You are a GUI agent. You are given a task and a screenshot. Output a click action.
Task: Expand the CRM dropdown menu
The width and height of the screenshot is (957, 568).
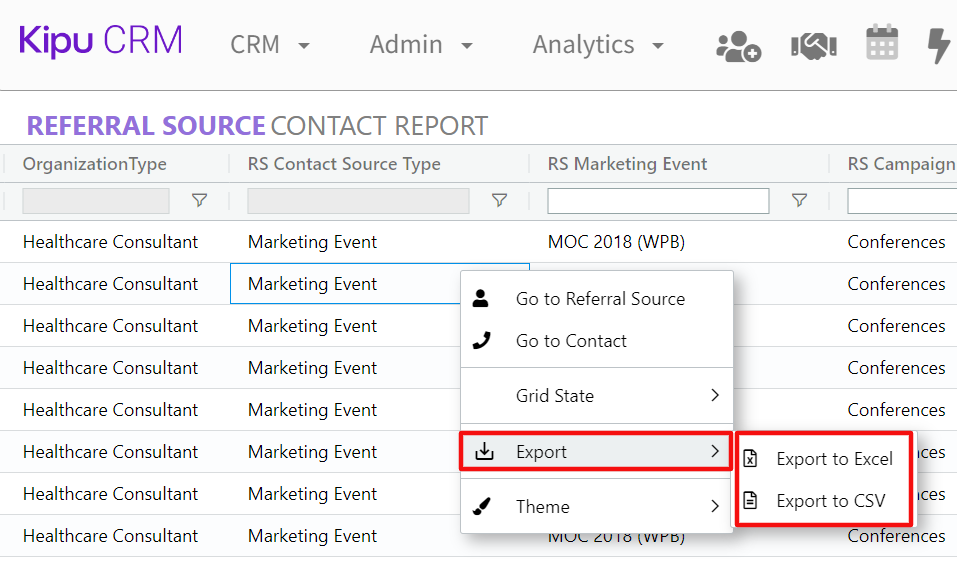click(270, 45)
